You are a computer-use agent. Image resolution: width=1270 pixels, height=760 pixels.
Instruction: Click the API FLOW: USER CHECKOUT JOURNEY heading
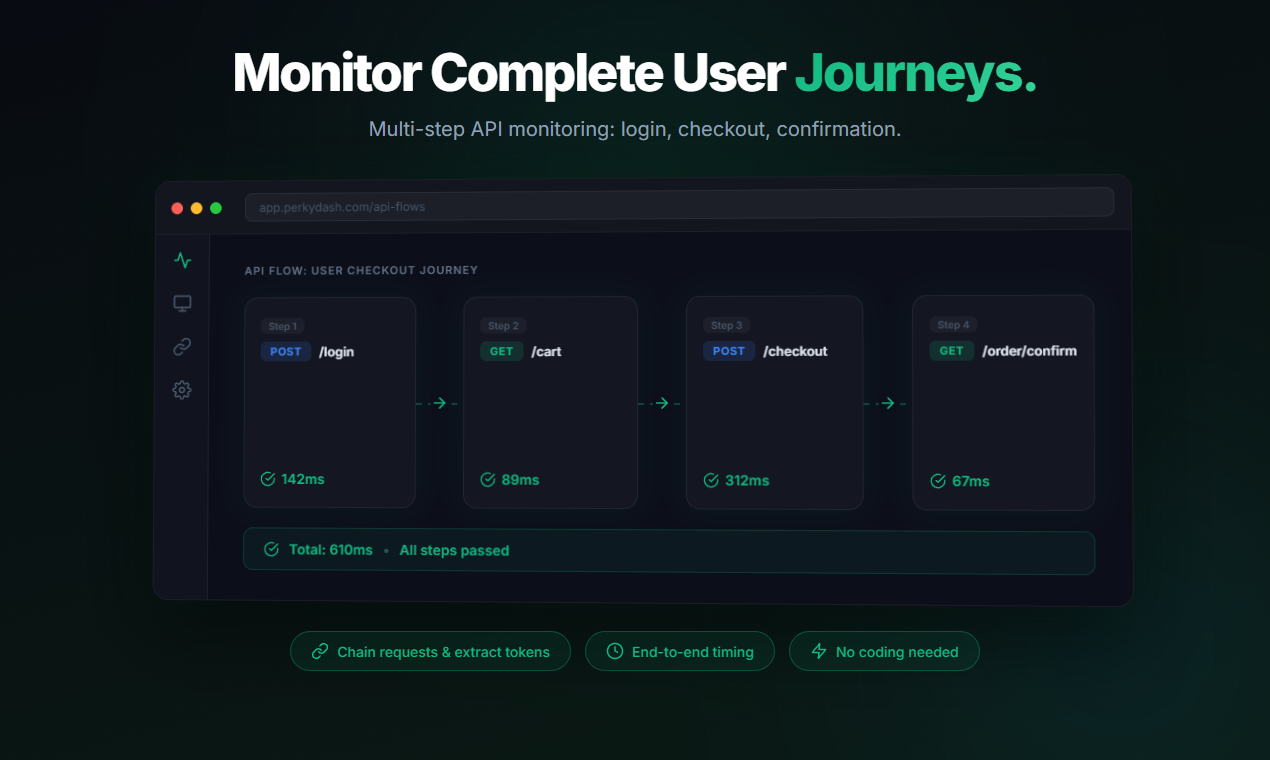point(362,270)
